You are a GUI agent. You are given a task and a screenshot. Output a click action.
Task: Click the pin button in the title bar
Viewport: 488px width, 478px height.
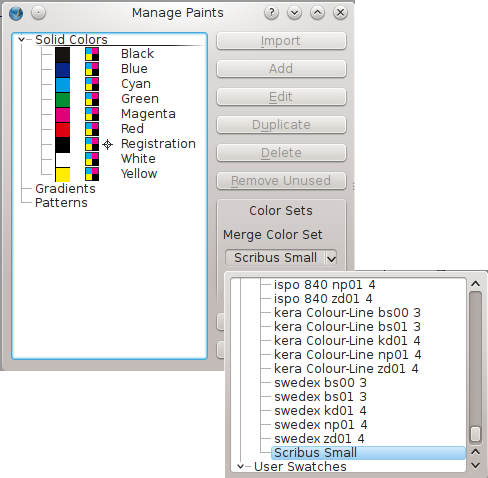click(38, 13)
